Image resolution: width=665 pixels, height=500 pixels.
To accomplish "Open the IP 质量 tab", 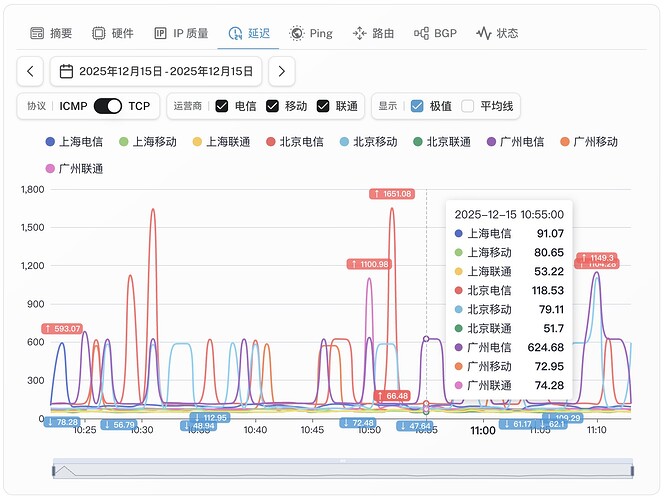I will pos(181,33).
